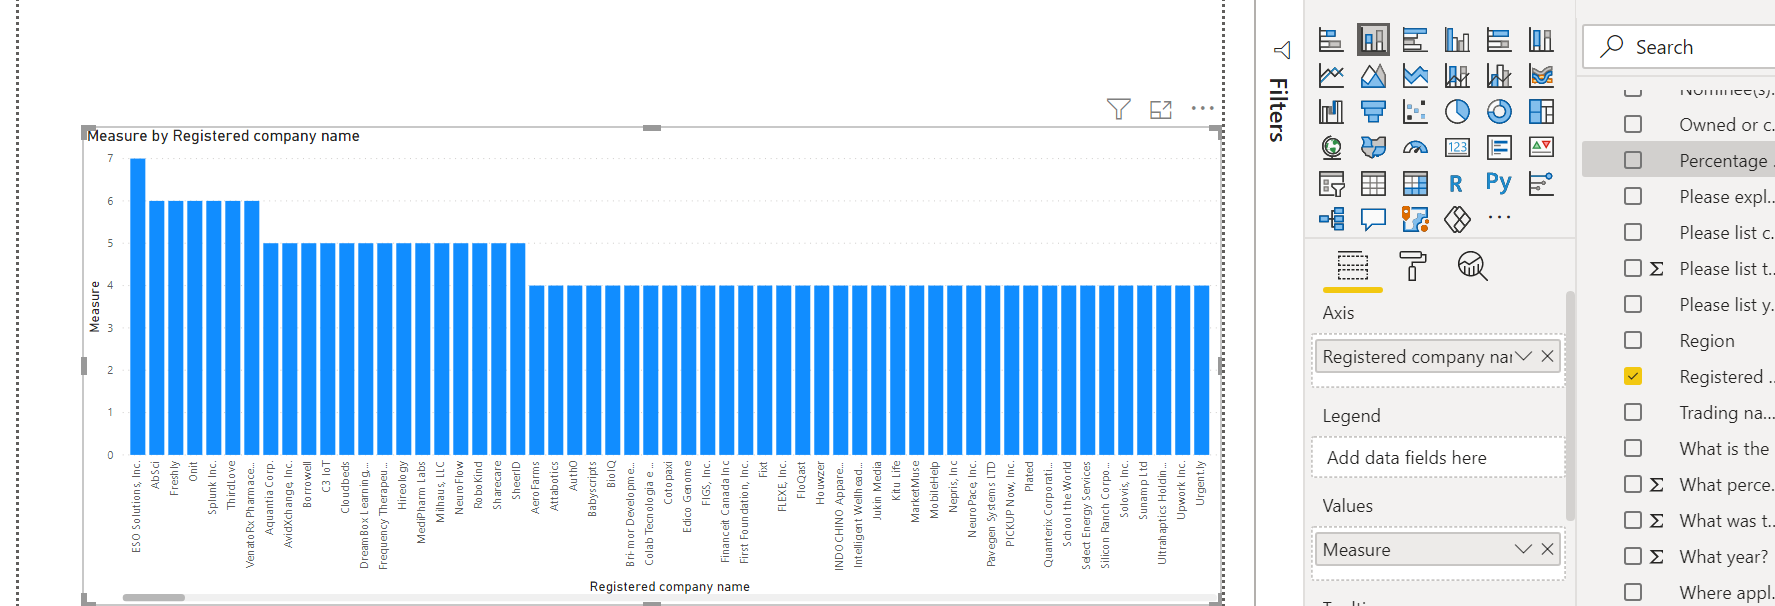Open more visuals ellipsis in Visualizations
Screen dimensions: 1775x606
click(1499, 217)
